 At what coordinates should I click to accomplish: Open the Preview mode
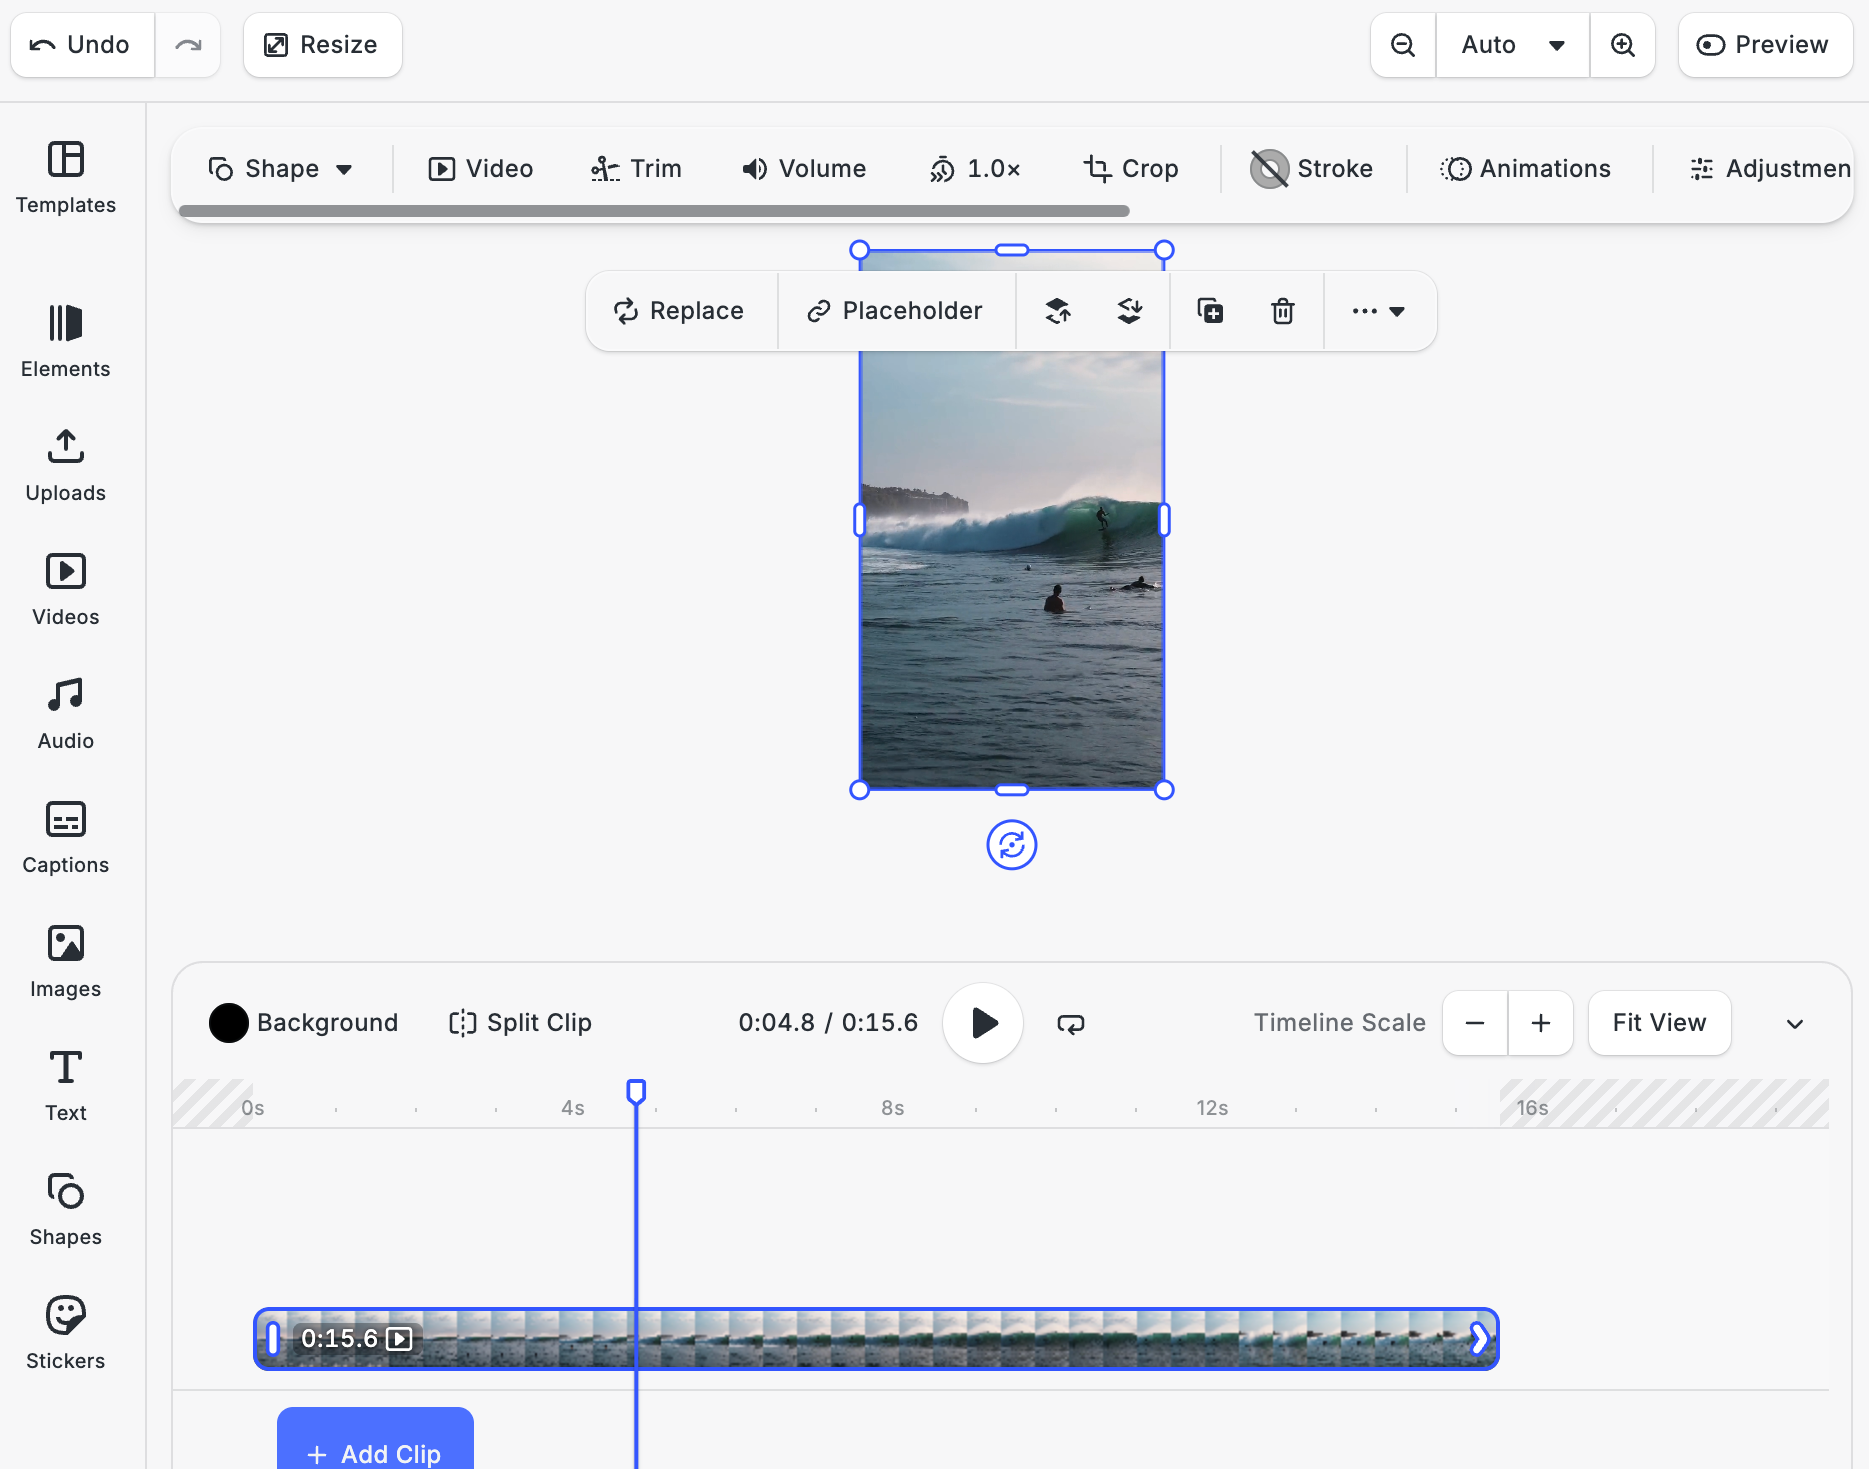pos(1765,45)
